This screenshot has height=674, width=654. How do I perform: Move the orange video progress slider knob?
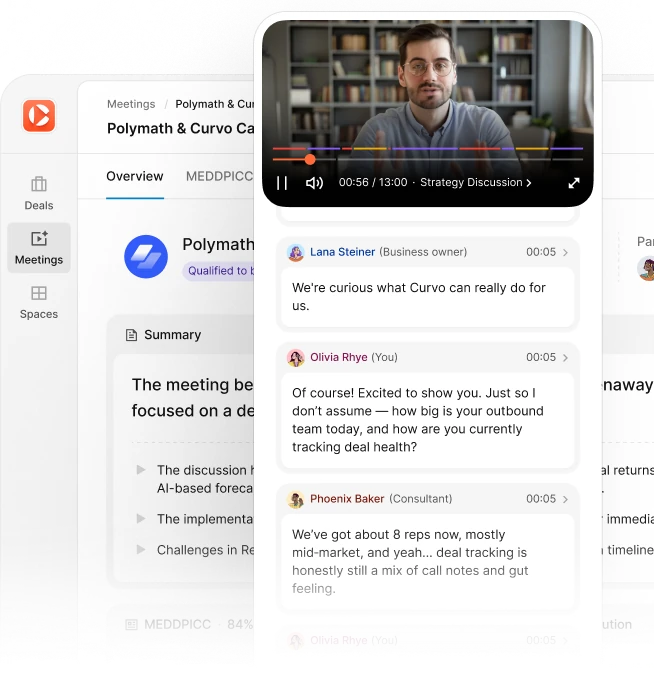click(310, 159)
